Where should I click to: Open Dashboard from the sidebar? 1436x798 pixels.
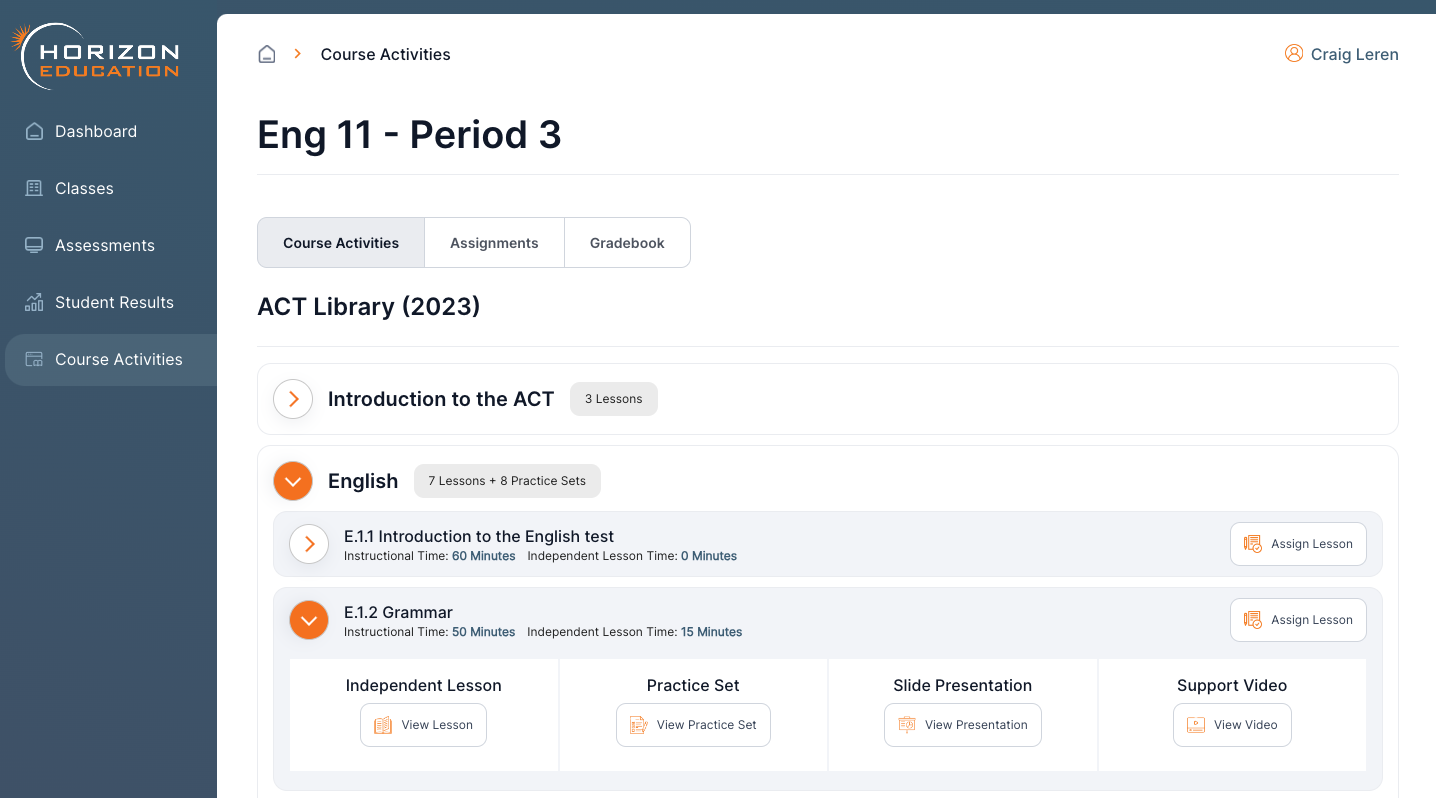95,131
